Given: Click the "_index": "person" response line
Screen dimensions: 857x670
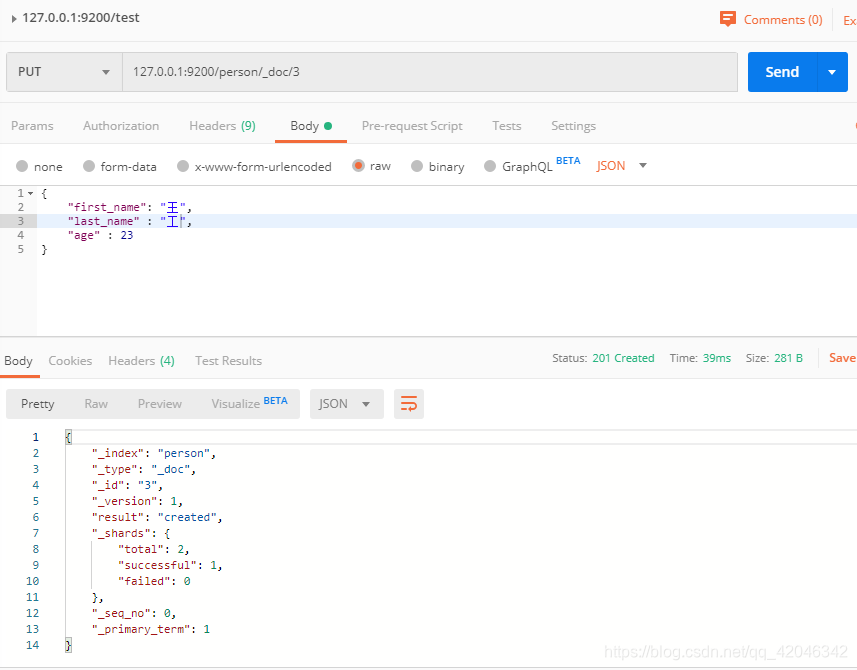Looking at the screenshot, I should point(154,454).
